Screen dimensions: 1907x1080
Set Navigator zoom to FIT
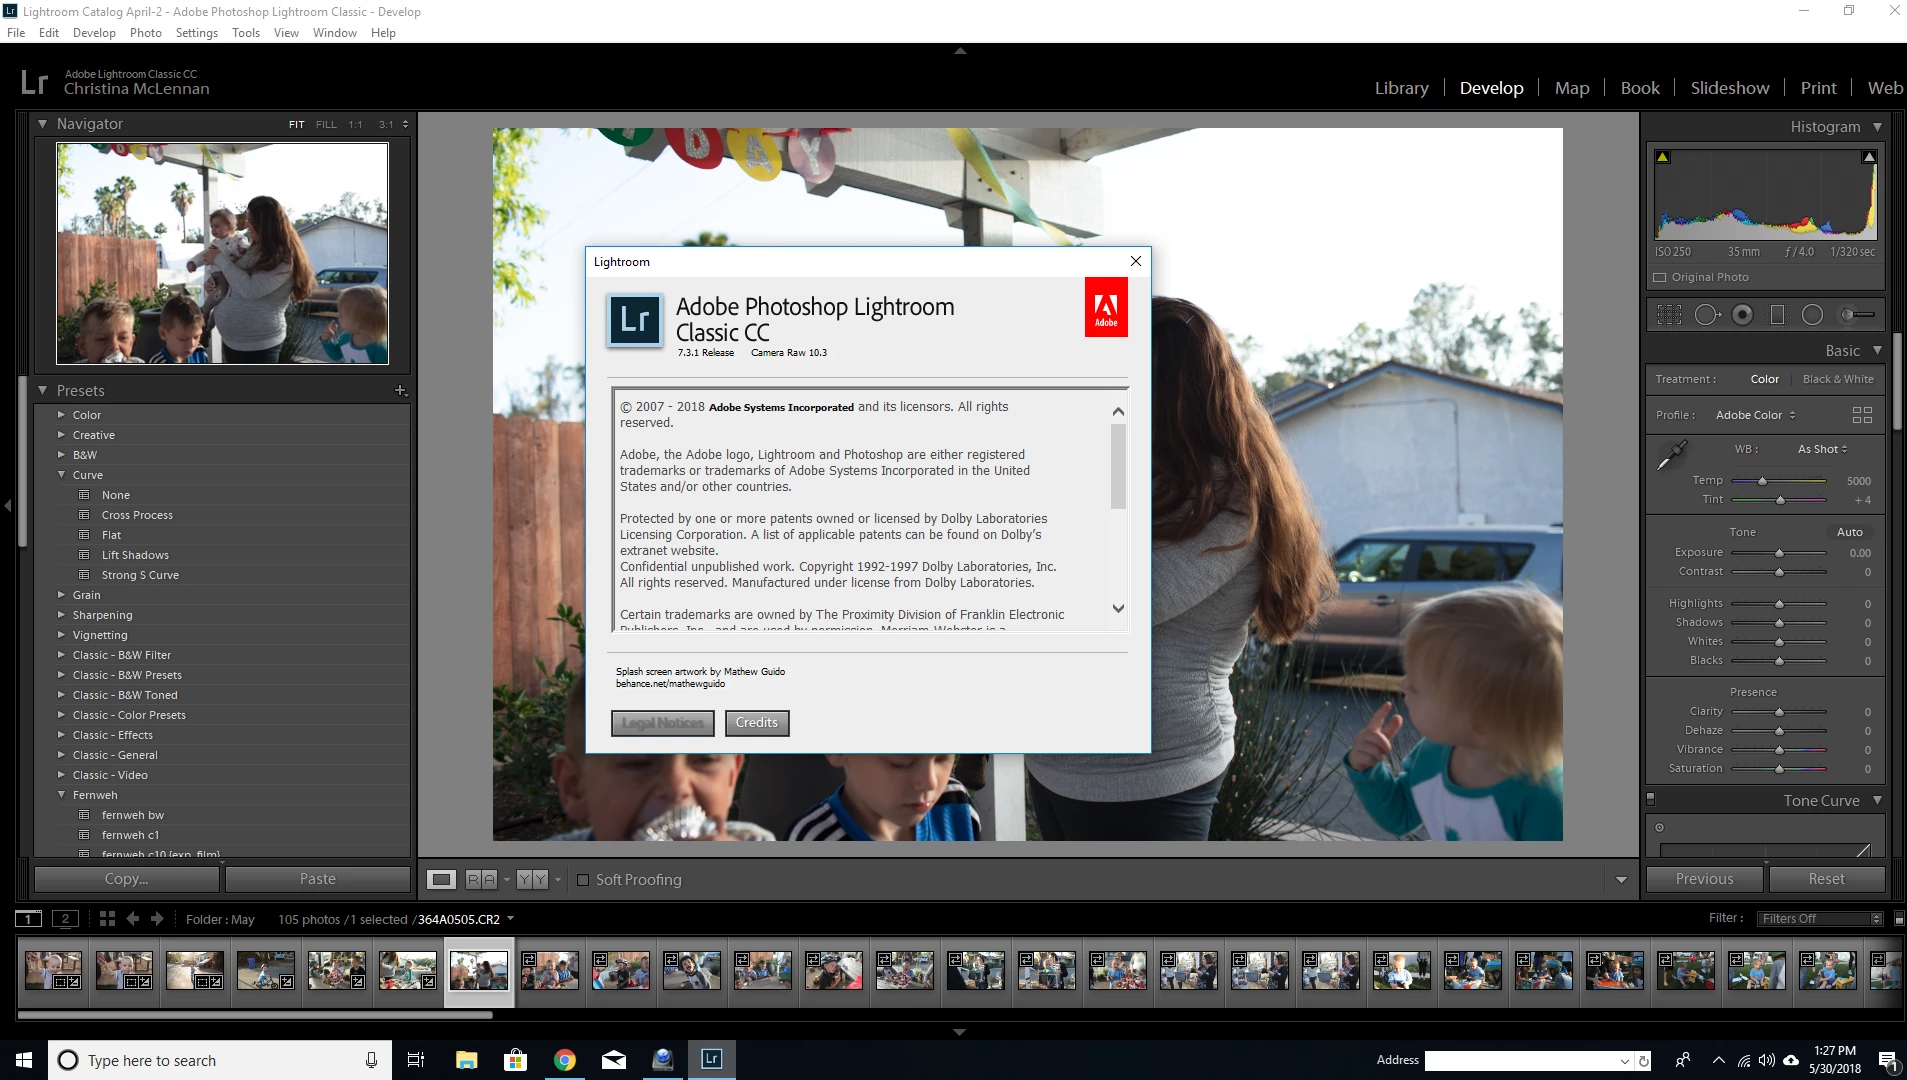click(x=297, y=125)
